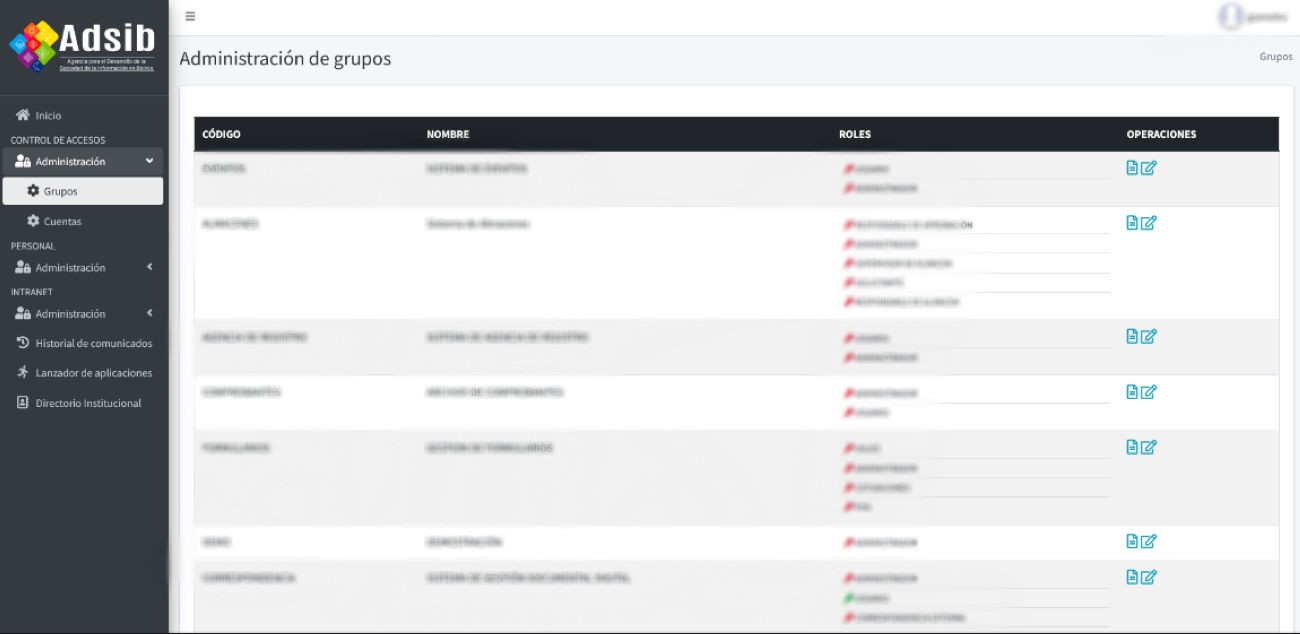
Task: Open Historial de comunicados
Action: (93, 343)
